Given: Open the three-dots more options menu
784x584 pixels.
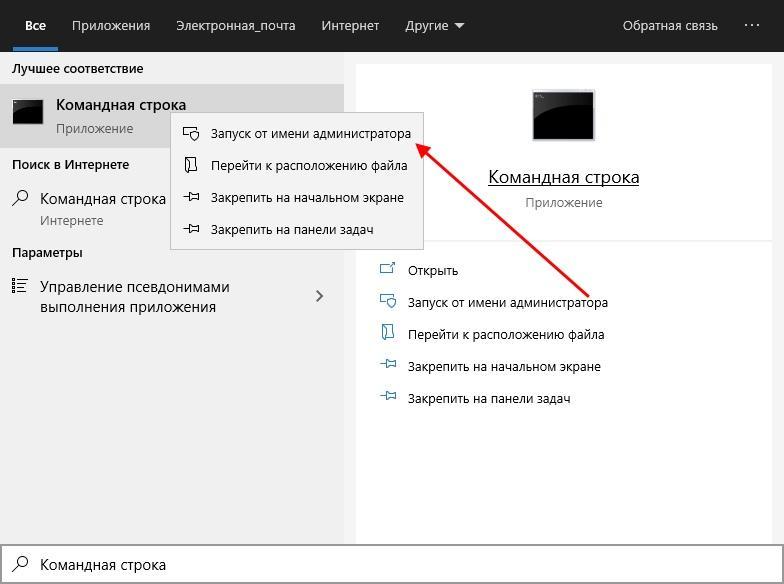Looking at the screenshot, I should pos(752,25).
